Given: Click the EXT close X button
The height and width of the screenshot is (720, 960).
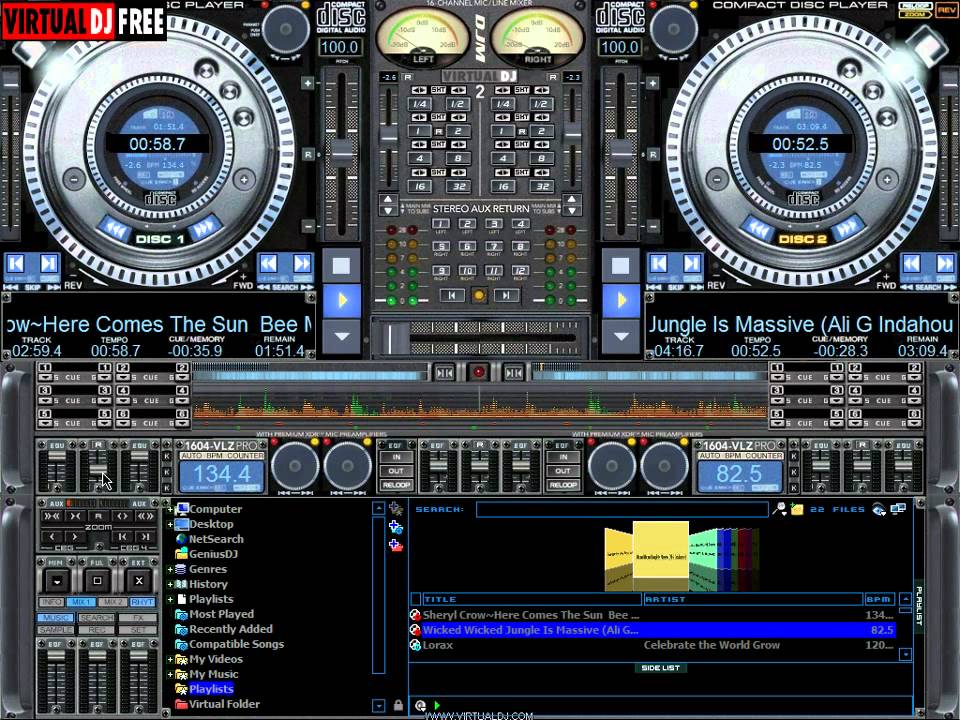Looking at the screenshot, I should [139, 580].
